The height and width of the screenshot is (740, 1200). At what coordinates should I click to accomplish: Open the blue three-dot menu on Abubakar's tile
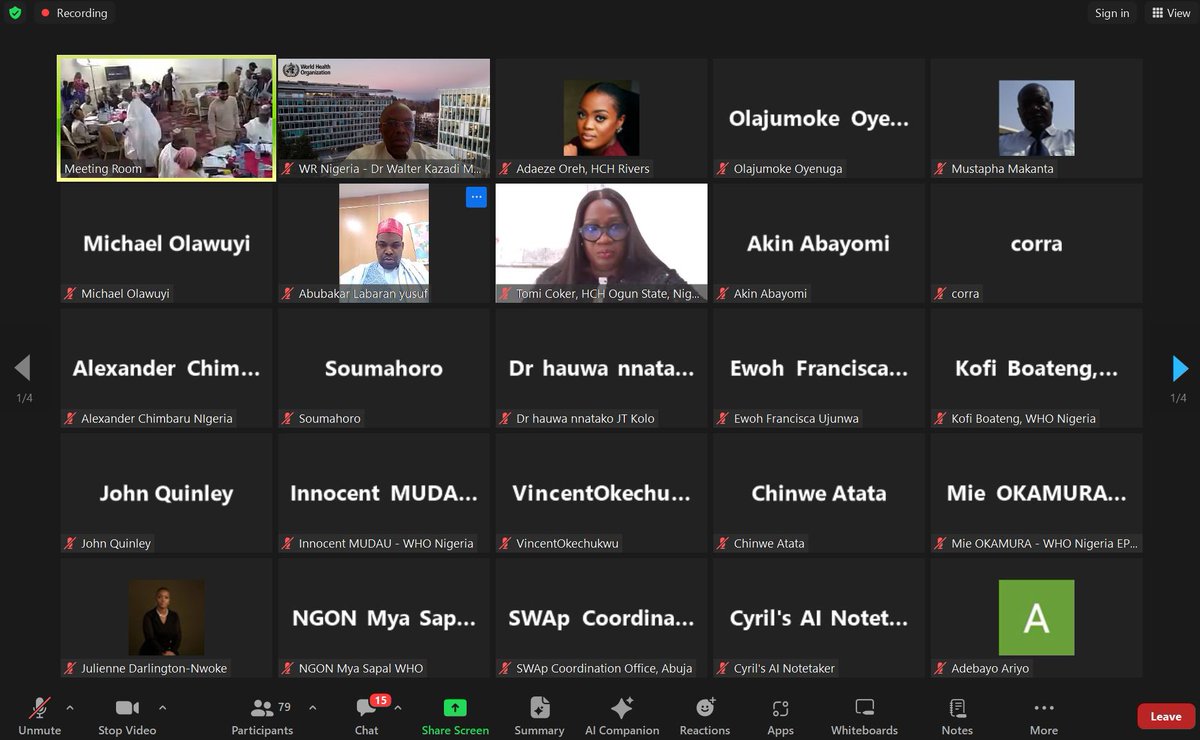click(x=476, y=197)
